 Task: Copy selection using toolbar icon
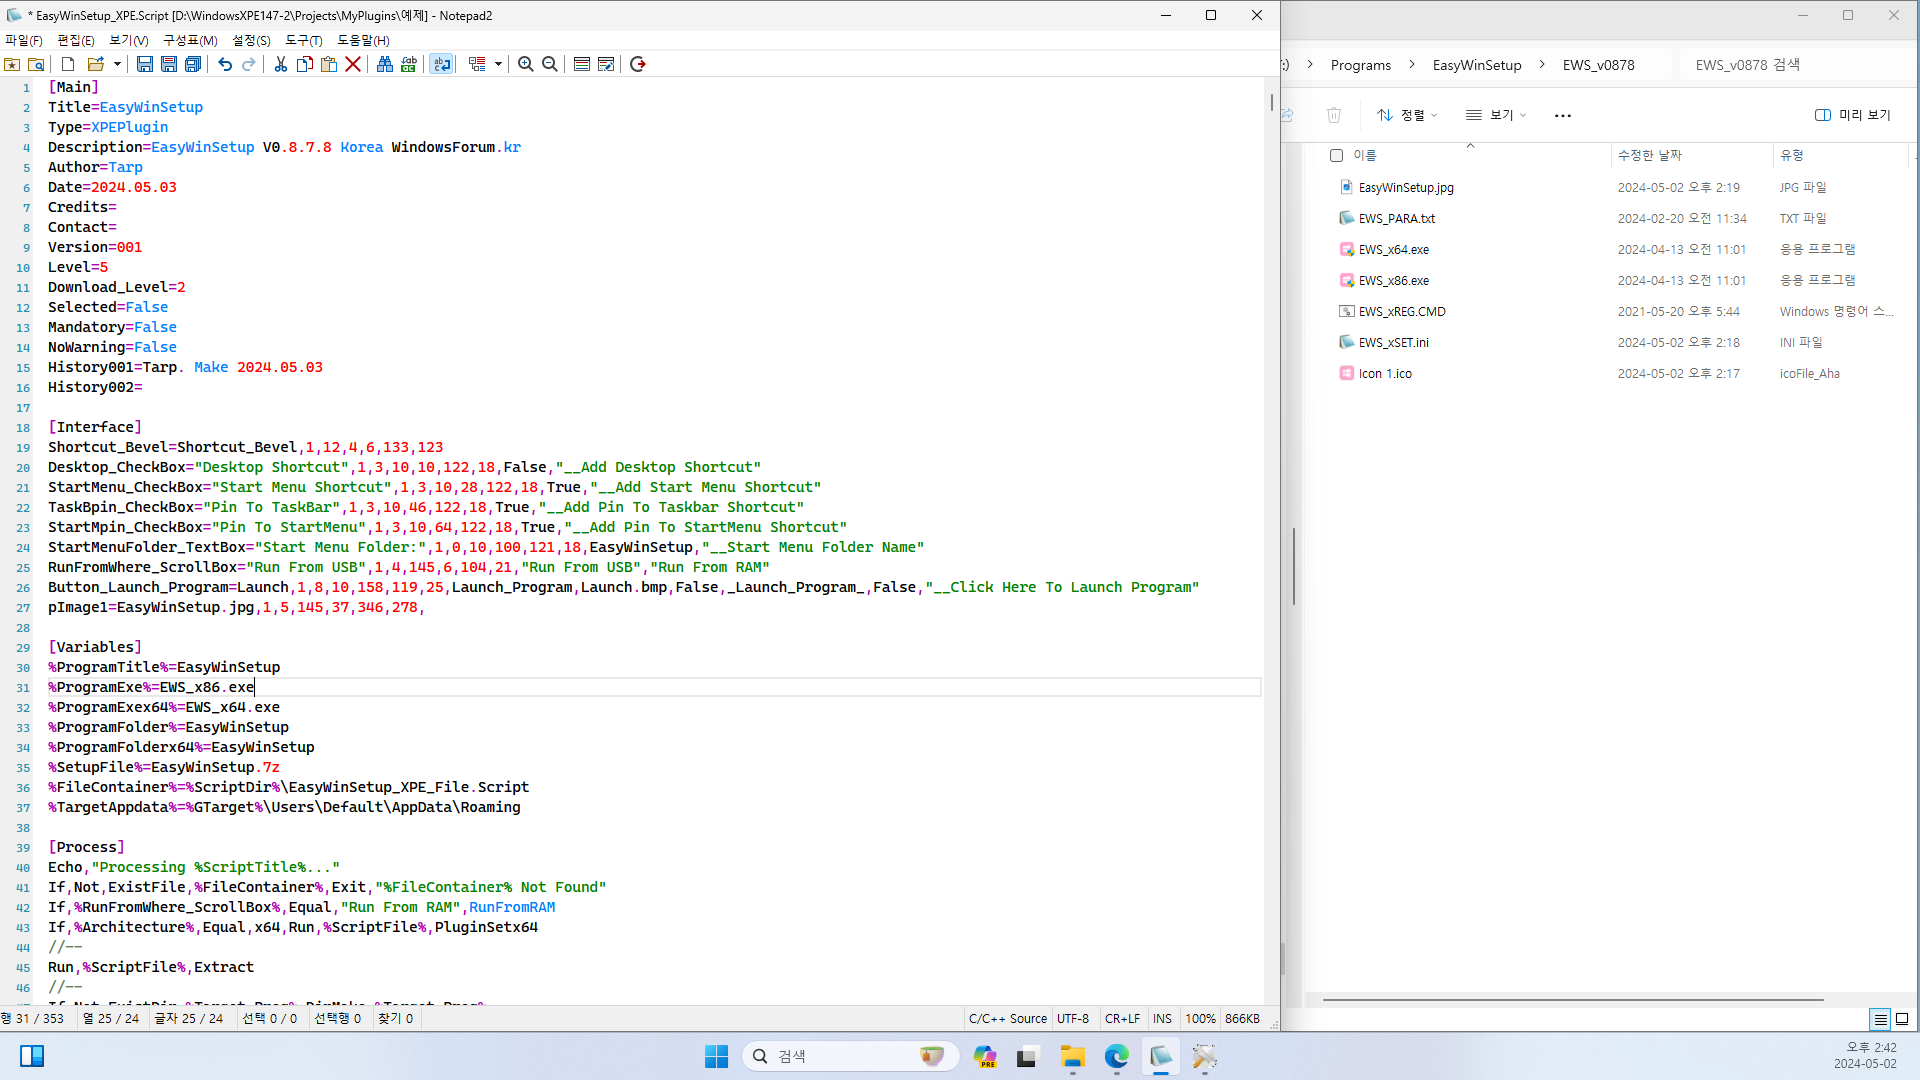305,64
